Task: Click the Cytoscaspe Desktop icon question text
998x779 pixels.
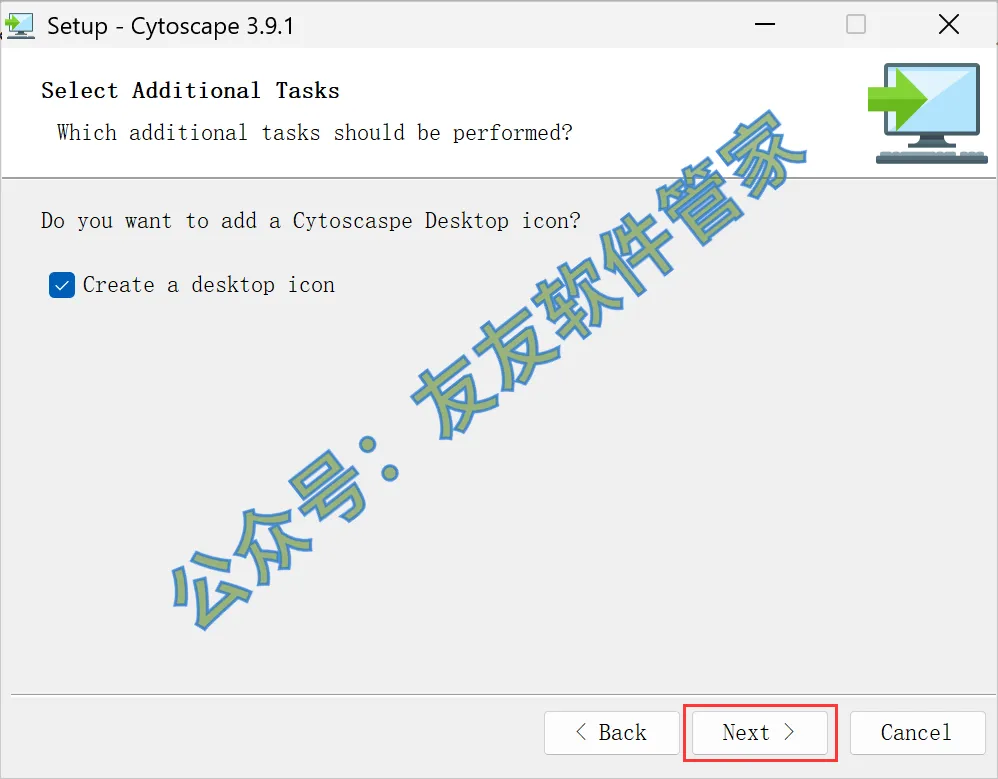Action: (x=311, y=221)
